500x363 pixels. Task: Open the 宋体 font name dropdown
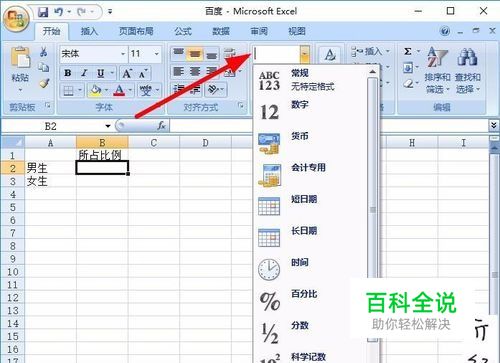click(x=123, y=54)
